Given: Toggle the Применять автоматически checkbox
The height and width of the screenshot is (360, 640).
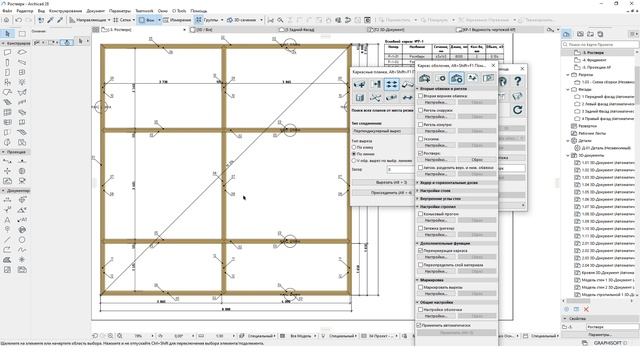Looking at the screenshot, I should 419,325.
